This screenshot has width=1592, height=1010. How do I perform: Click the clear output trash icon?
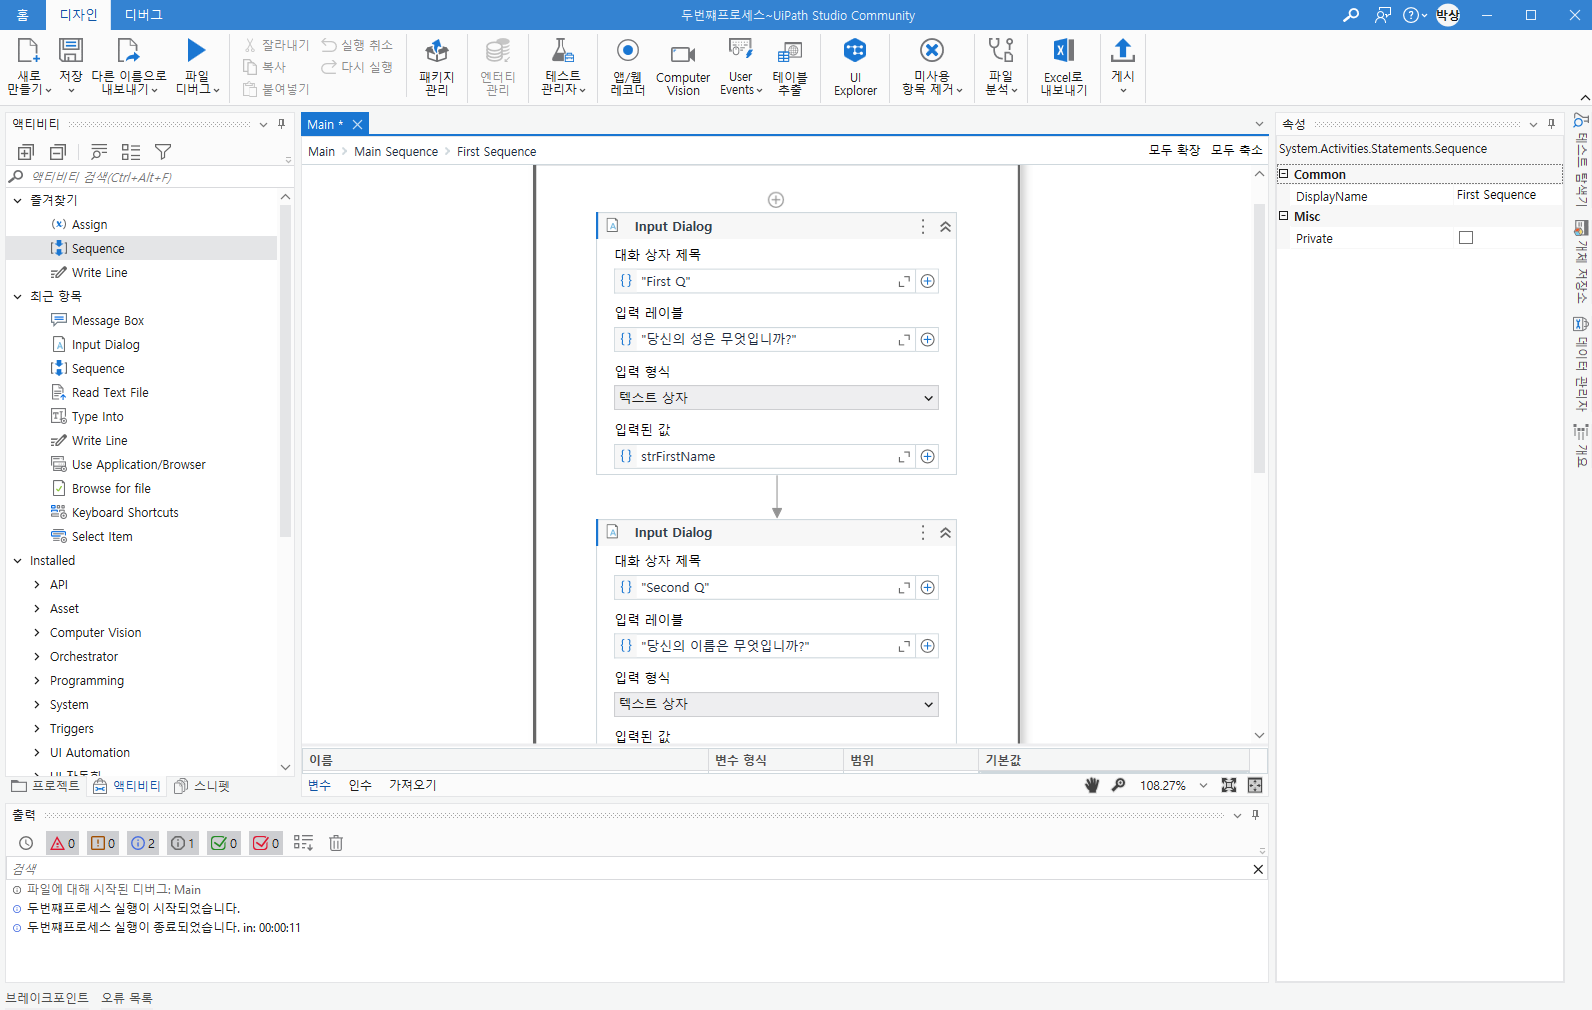coord(336,843)
